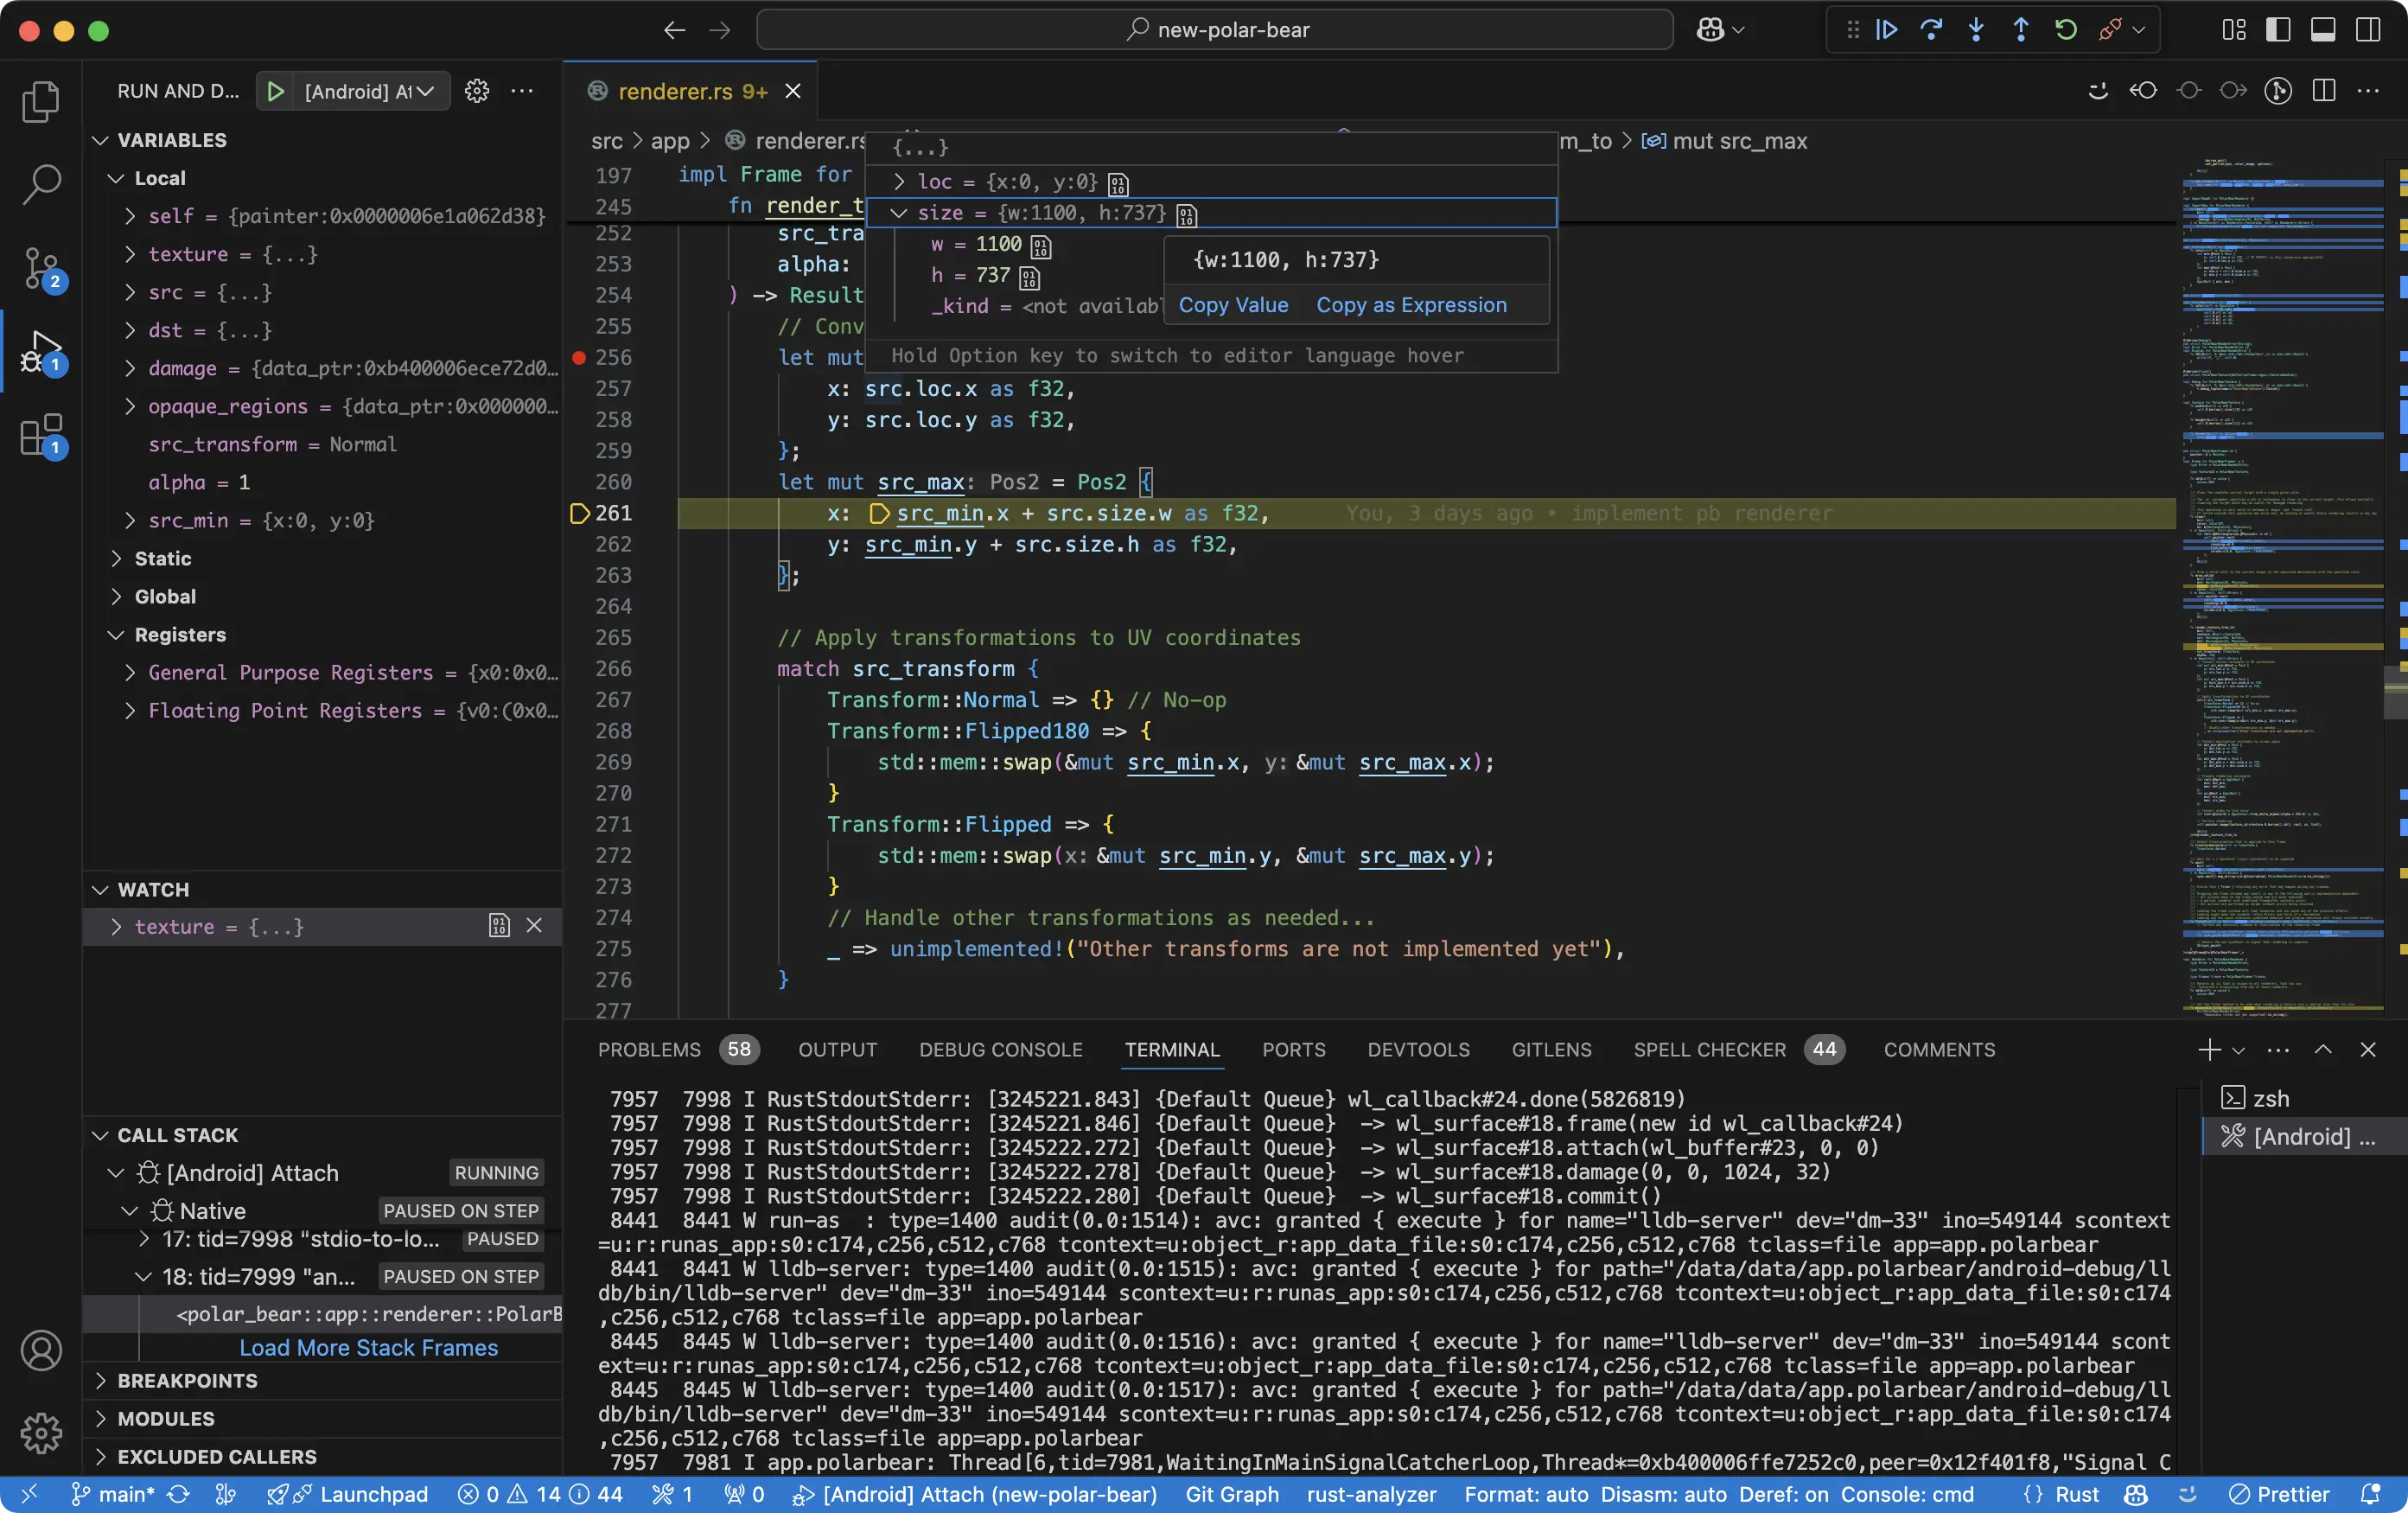Go back with navigation arrow
Image resolution: width=2408 pixels, height=1513 pixels.
pos(674,30)
